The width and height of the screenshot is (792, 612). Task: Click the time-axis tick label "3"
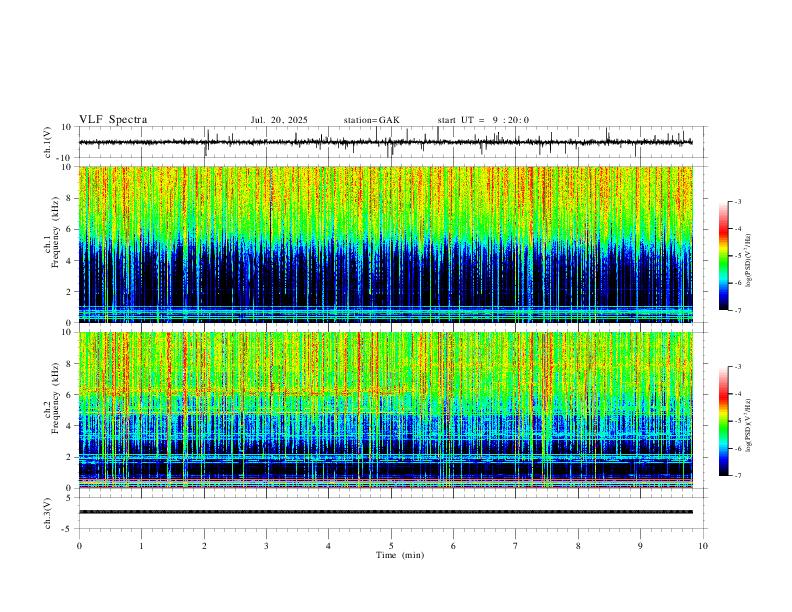[266, 546]
